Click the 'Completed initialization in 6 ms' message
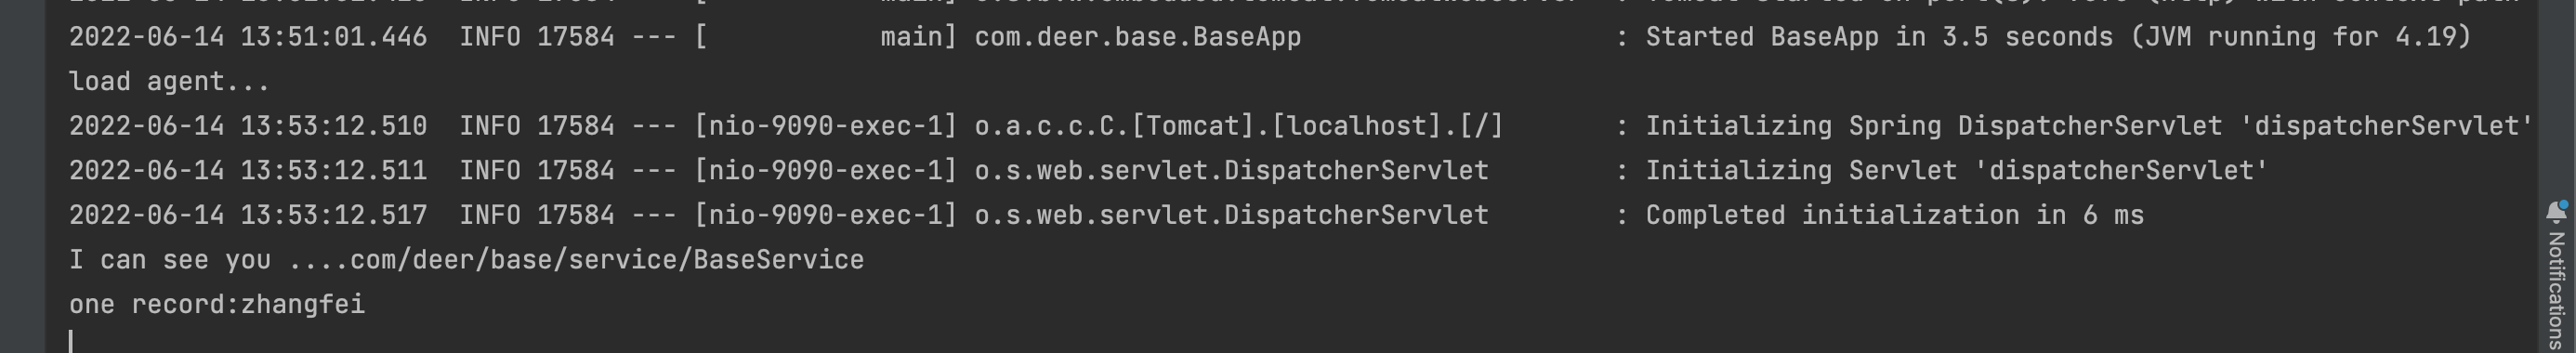Screen dimensions: 2576x353 [1895, 215]
